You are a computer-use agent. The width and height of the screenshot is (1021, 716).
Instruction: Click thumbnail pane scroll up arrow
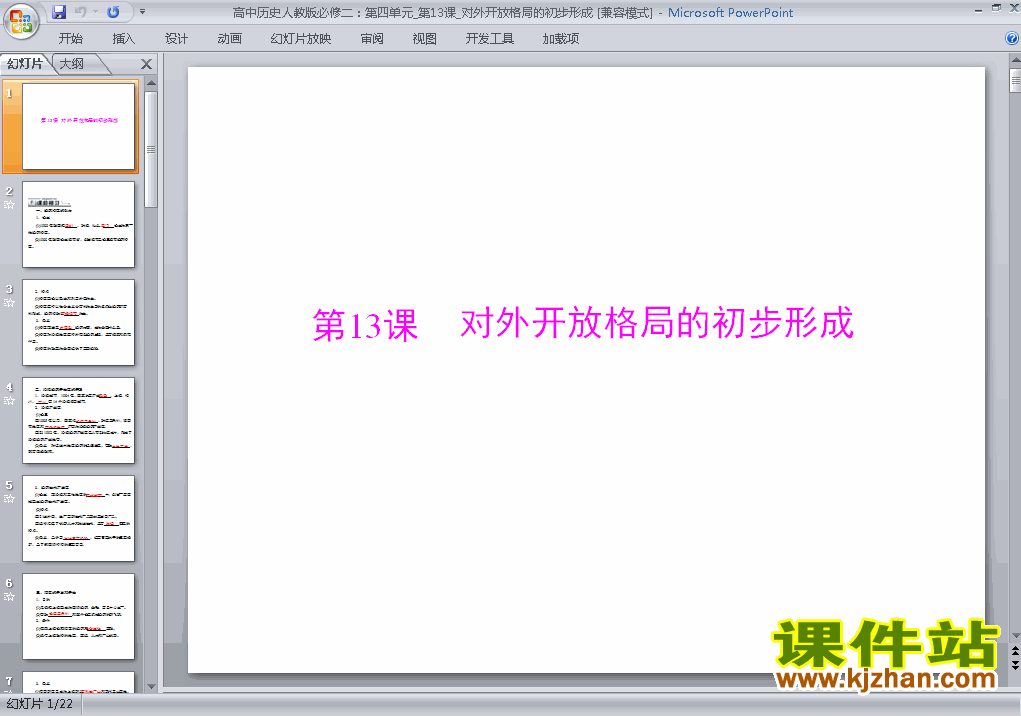[x=151, y=83]
